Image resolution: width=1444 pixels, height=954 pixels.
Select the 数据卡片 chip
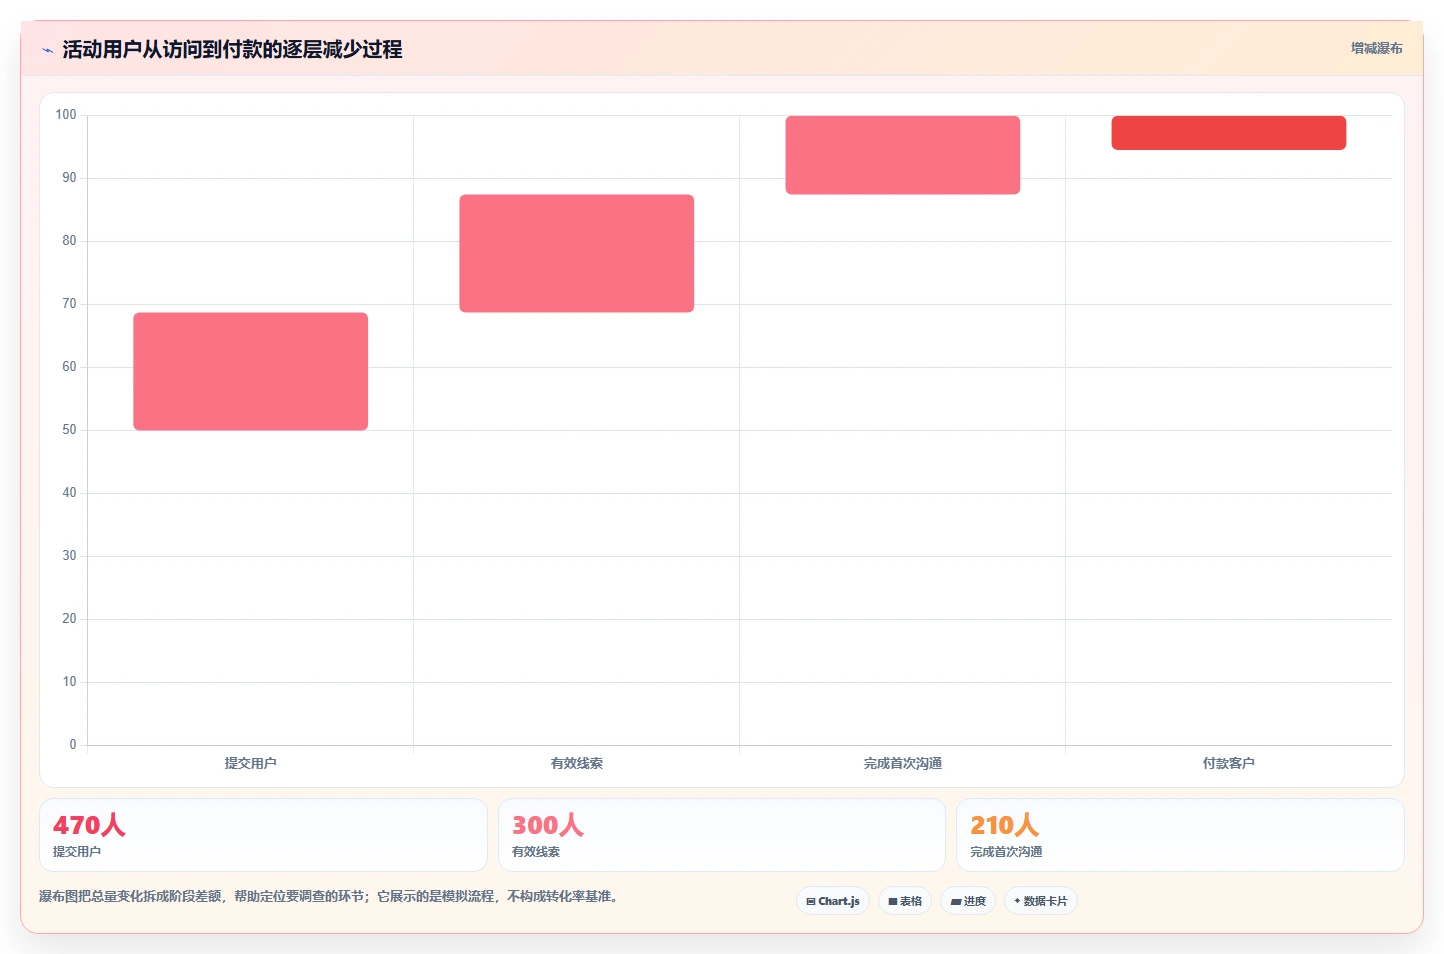pos(1041,901)
